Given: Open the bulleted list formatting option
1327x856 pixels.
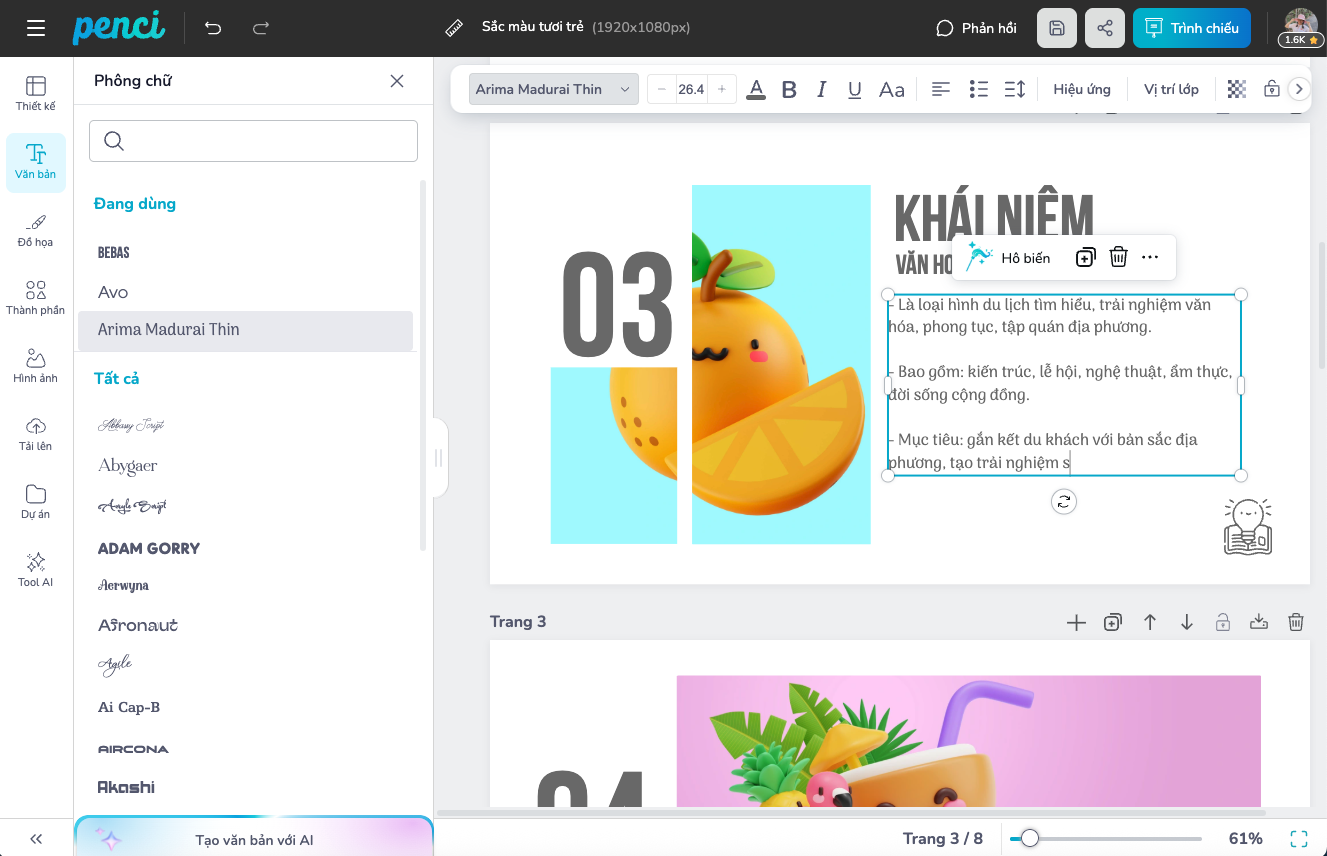Looking at the screenshot, I should point(979,89).
